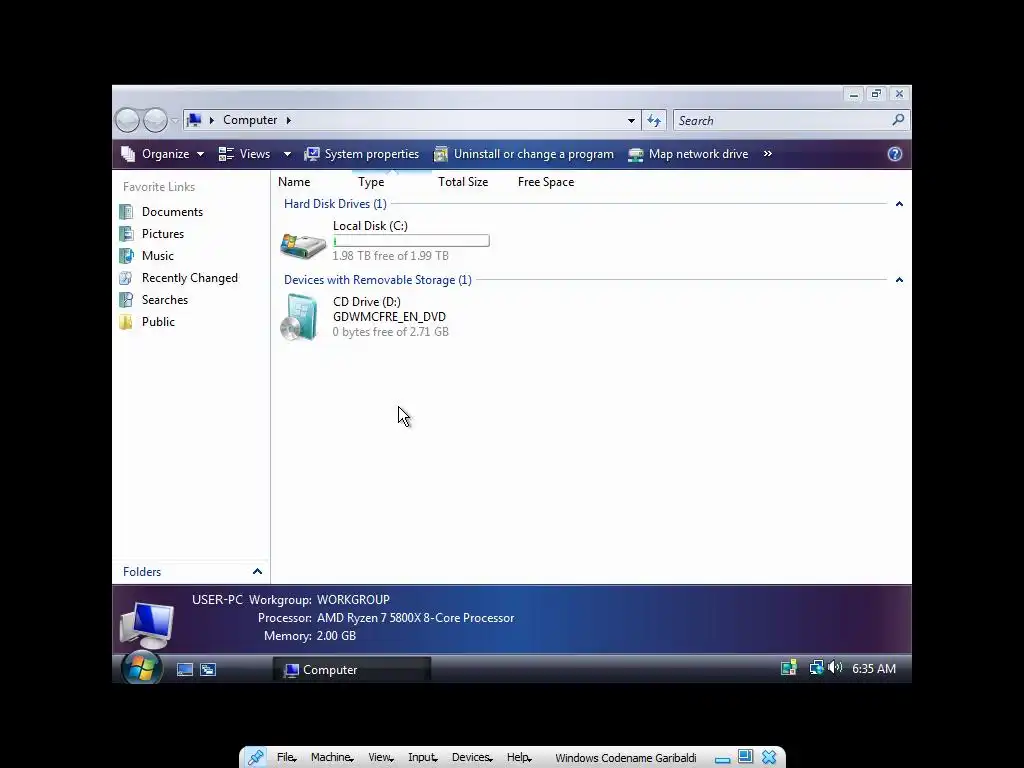Open the recent pages arrow beside Forward
Image resolution: width=1024 pixels, height=768 pixels.
click(174, 121)
